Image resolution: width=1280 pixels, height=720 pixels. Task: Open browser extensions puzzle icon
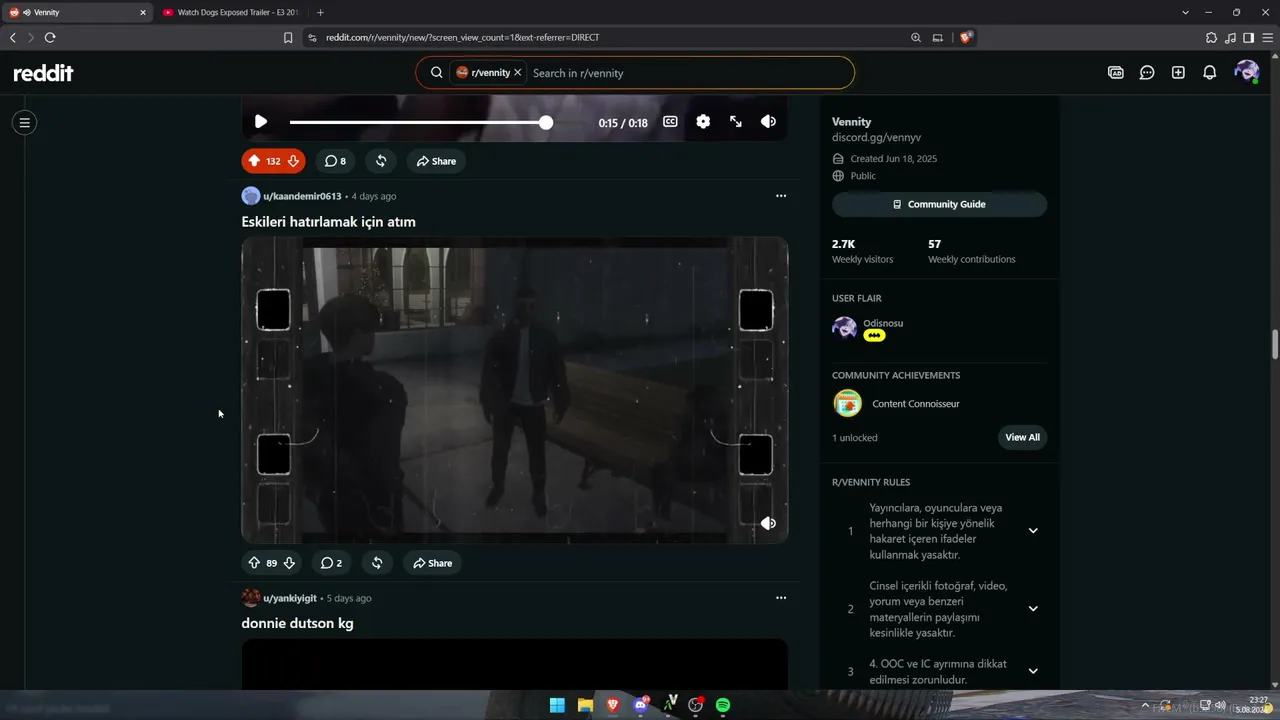tap(1211, 37)
